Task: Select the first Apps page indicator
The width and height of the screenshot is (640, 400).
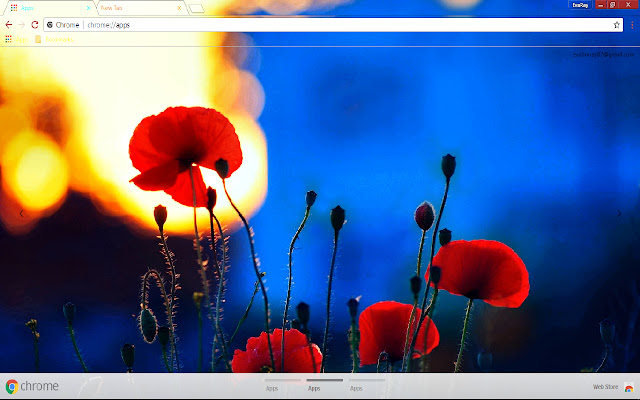Action: tap(282, 385)
